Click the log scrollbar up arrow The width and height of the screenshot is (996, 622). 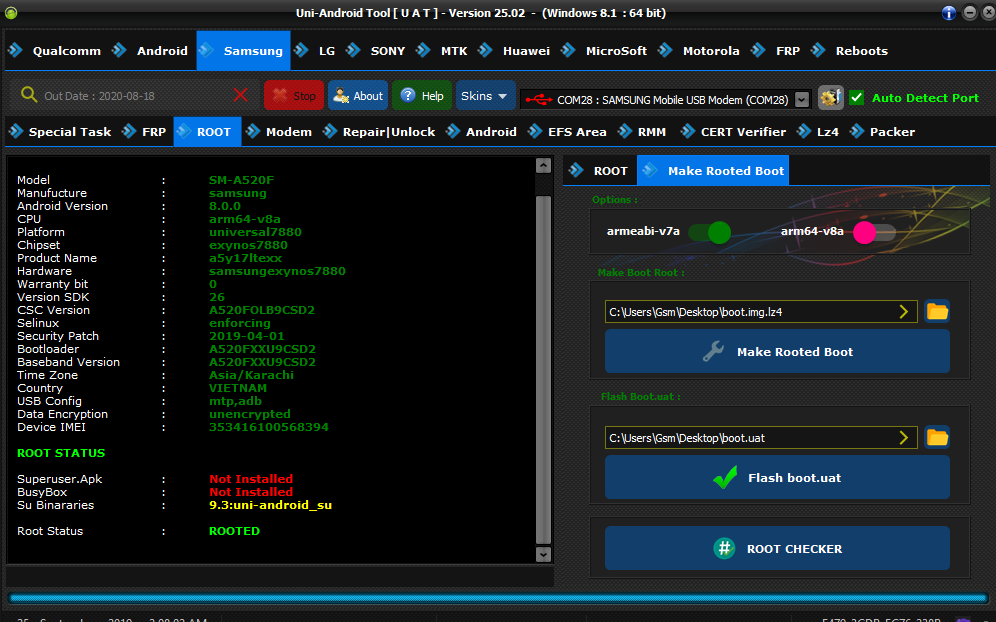click(x=543, y=165)
